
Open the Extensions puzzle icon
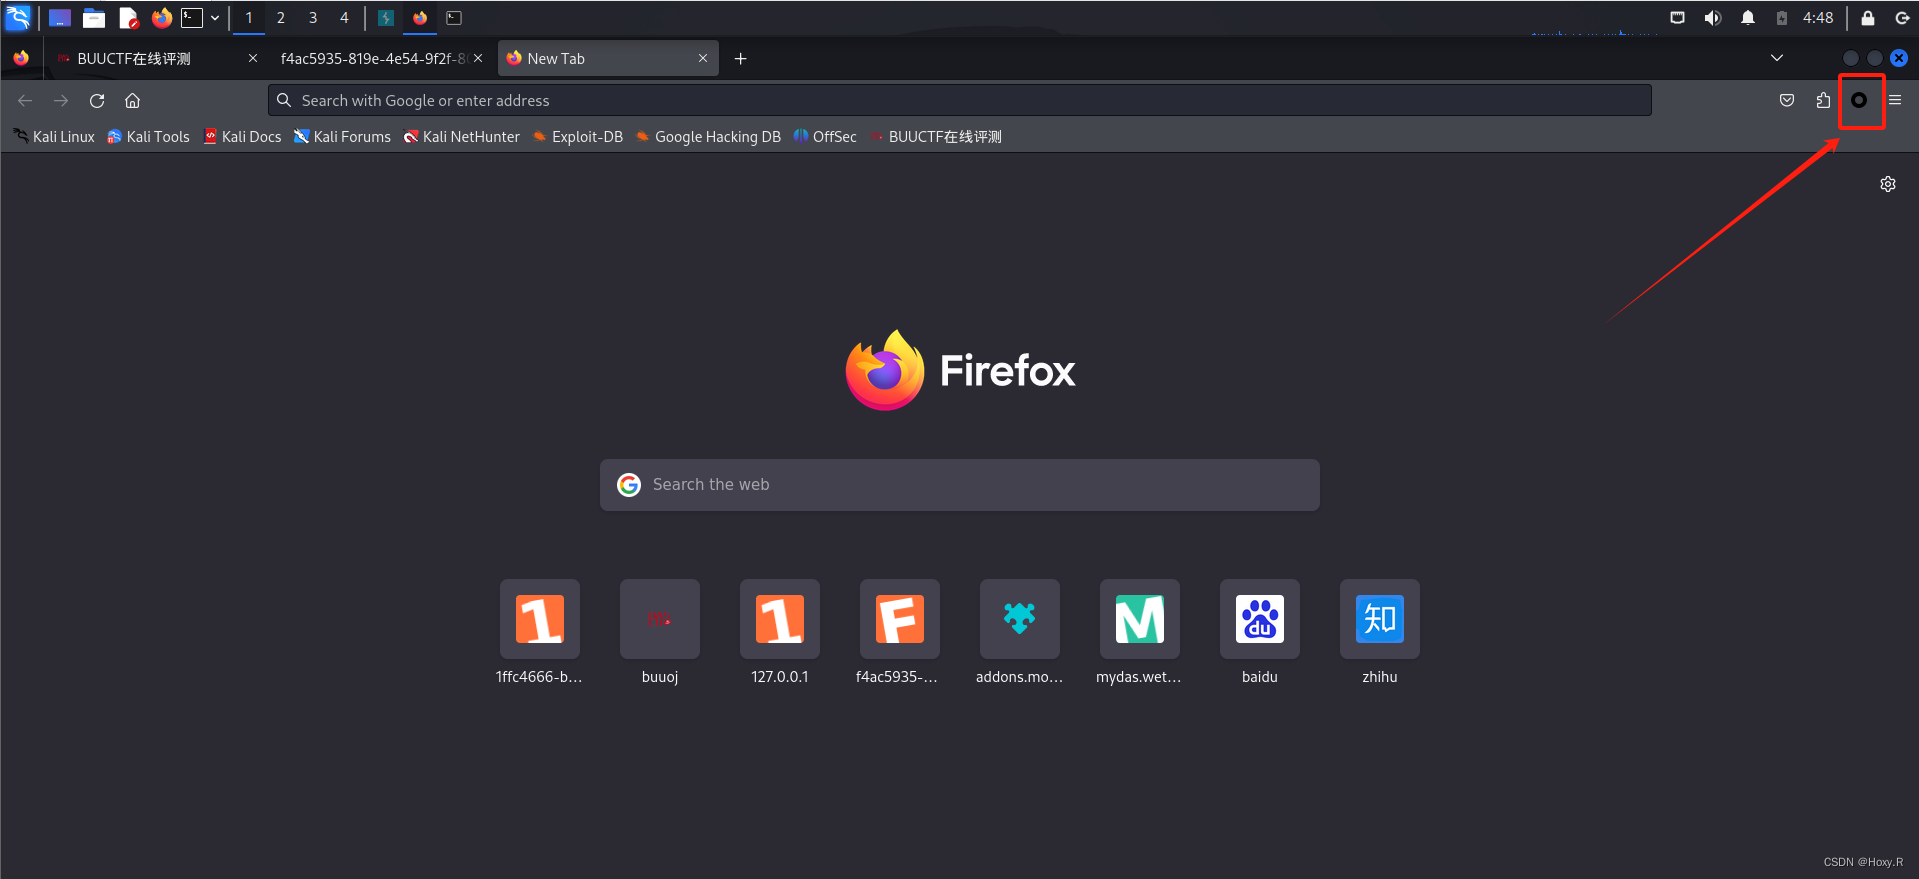coord(1823,101)
